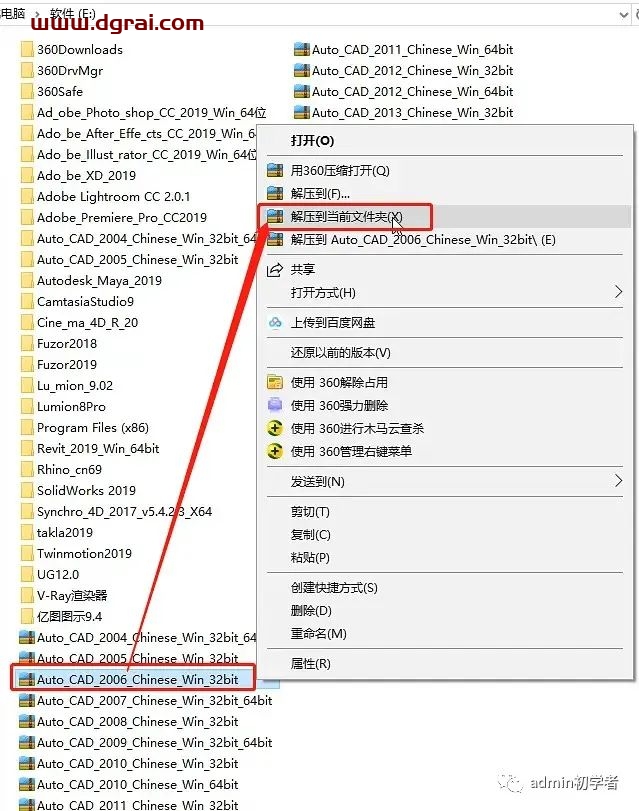Viewport: 639px width, 811px height.
Task: Click 360 icon beside 使用 360进行木马云查杀
Action: [x=275, y=428]
